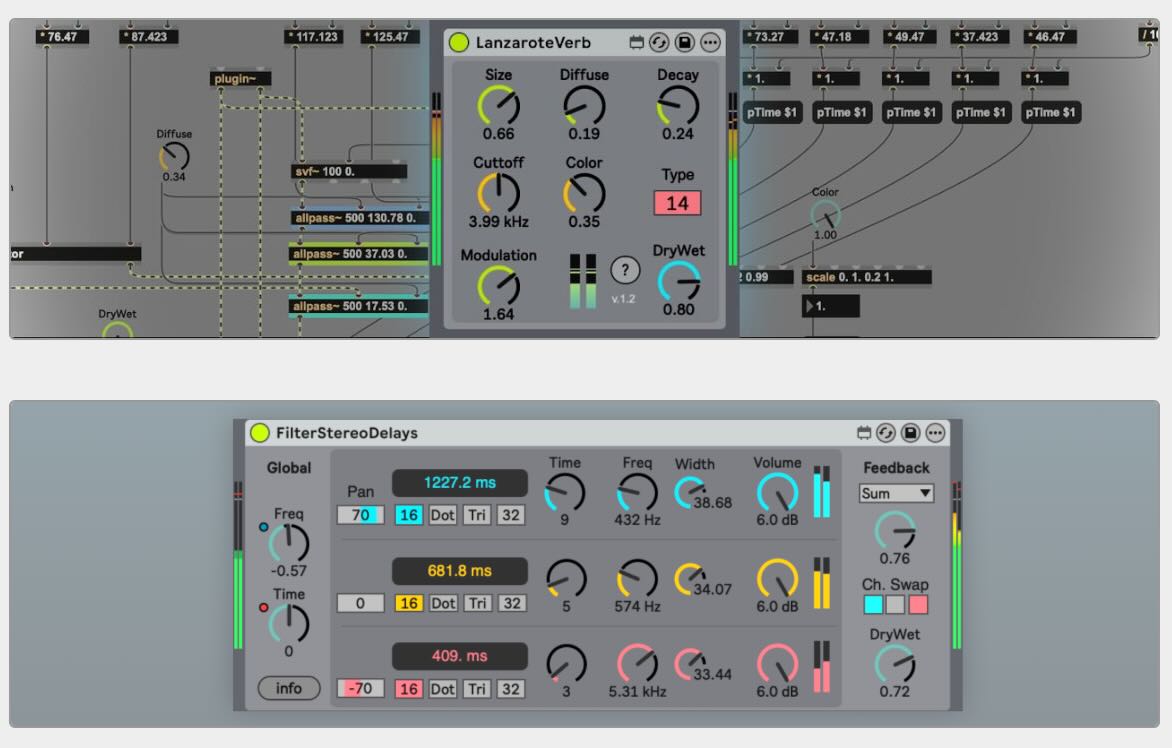Enable Dot mode on the 1227.2 ms delay
This screenshot has width=1172, height=748.
click(442, 516)
